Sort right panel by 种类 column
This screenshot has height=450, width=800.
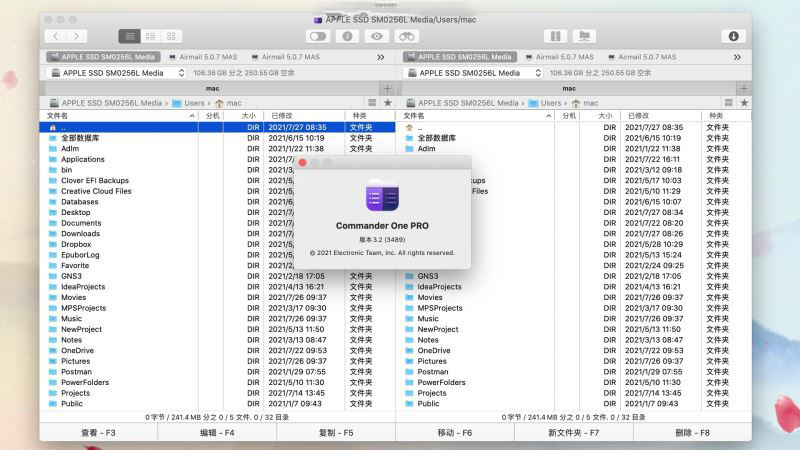point(726,116)
